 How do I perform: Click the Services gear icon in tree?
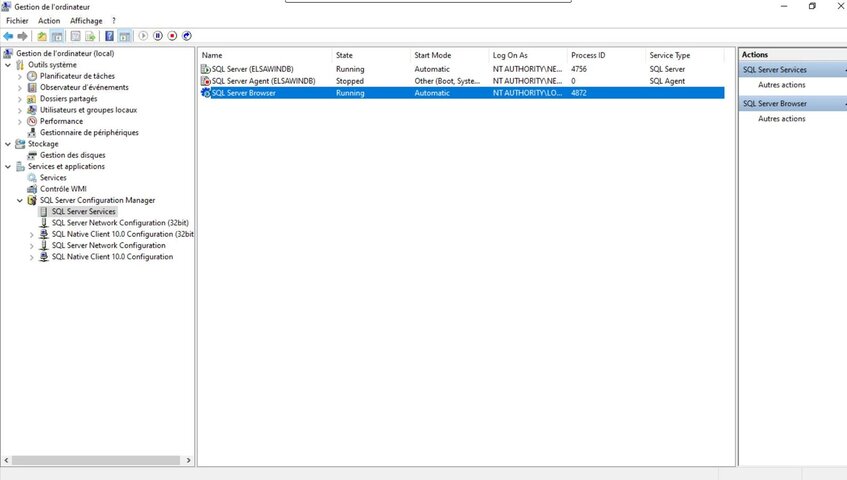click(32, 178)
